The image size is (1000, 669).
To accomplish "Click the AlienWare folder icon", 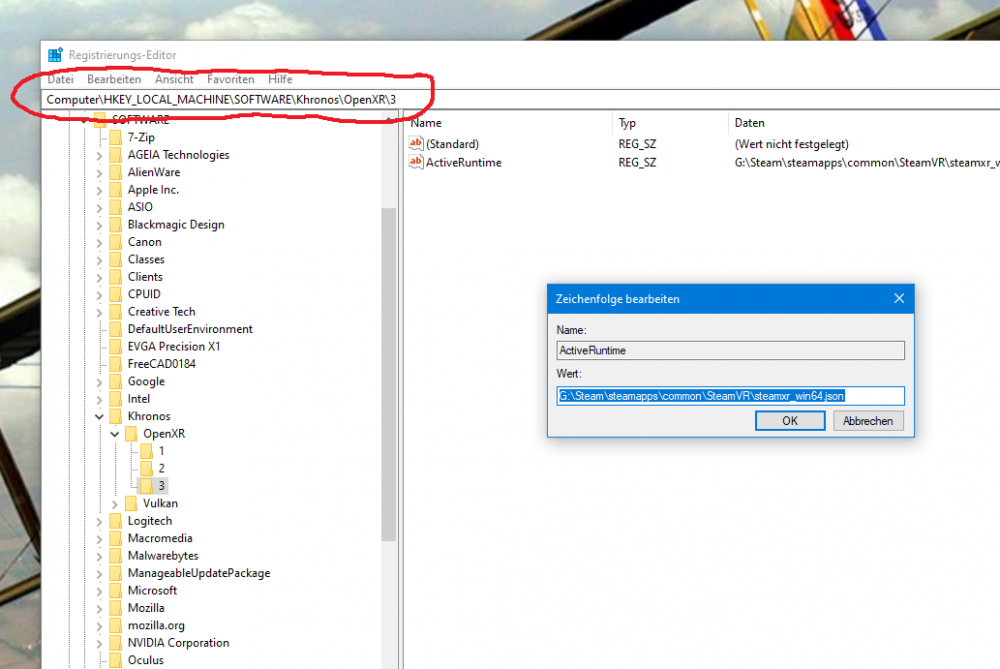I will [115, 172].
